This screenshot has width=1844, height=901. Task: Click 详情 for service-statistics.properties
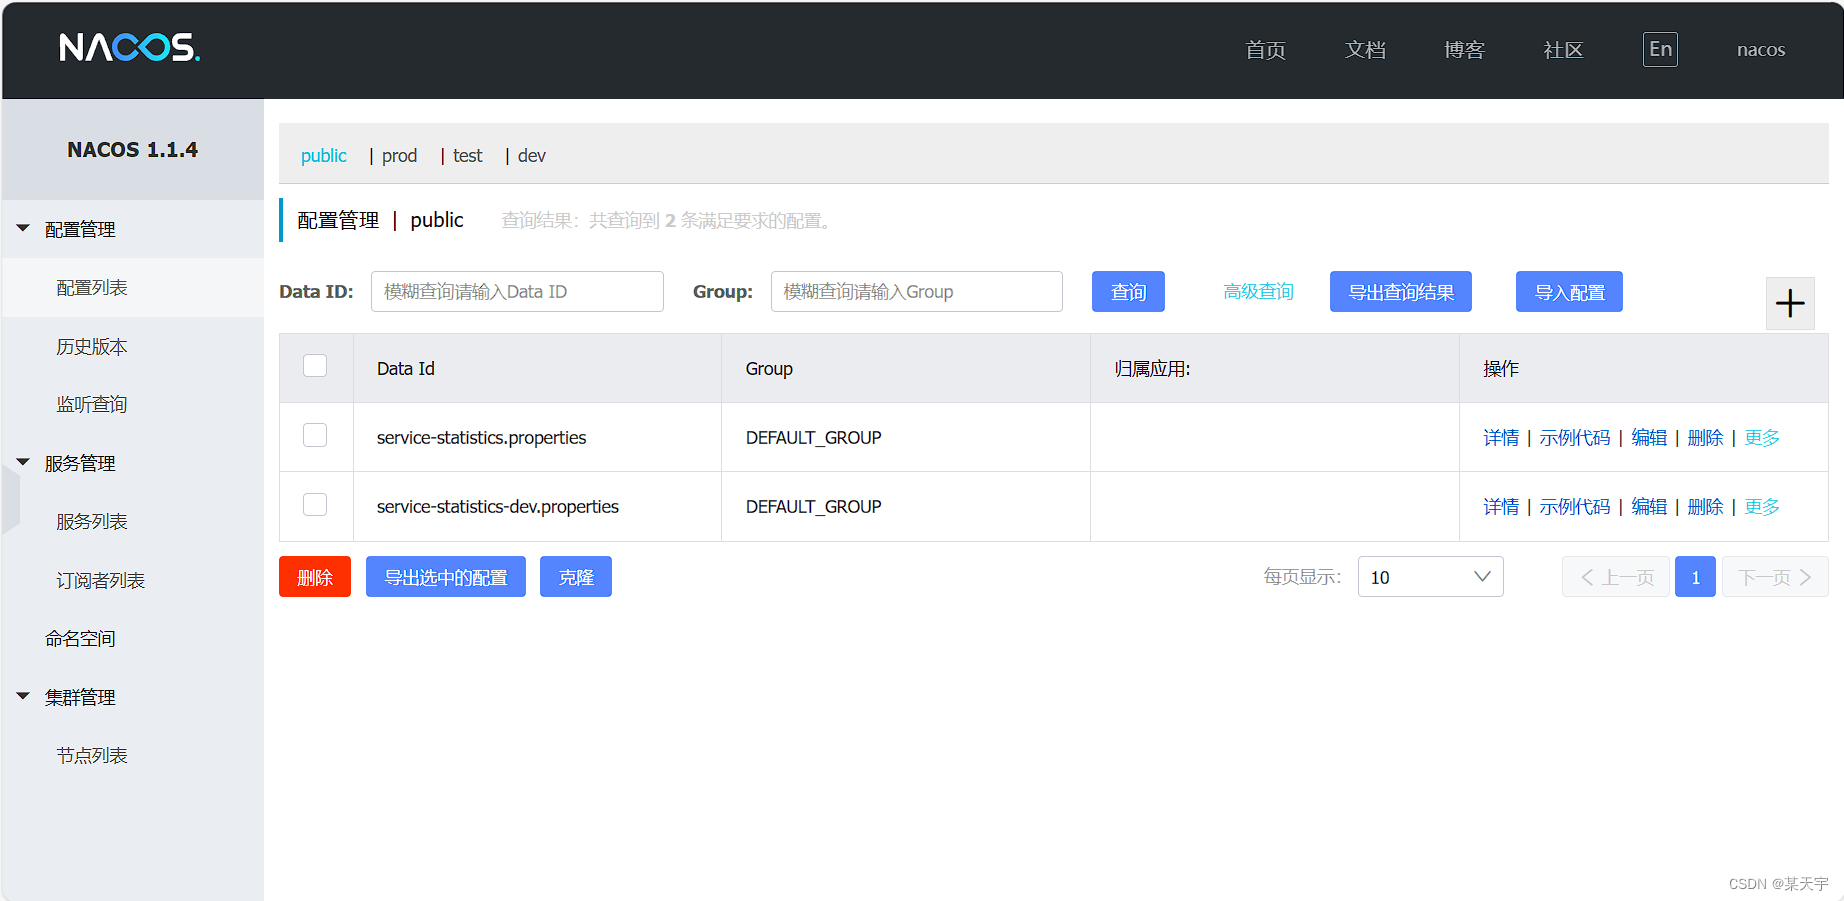1501,437
